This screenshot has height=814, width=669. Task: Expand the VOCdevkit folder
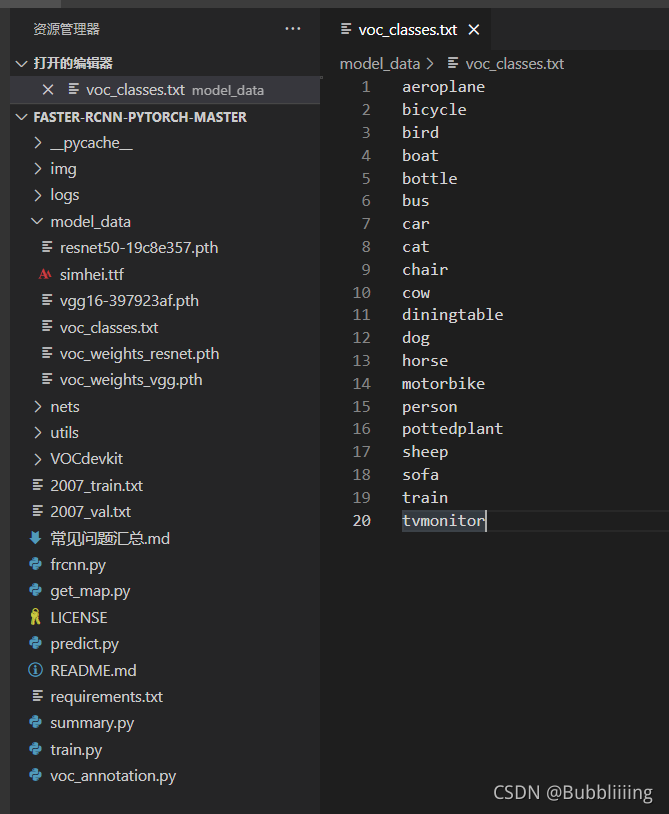[x=37, y=459]
